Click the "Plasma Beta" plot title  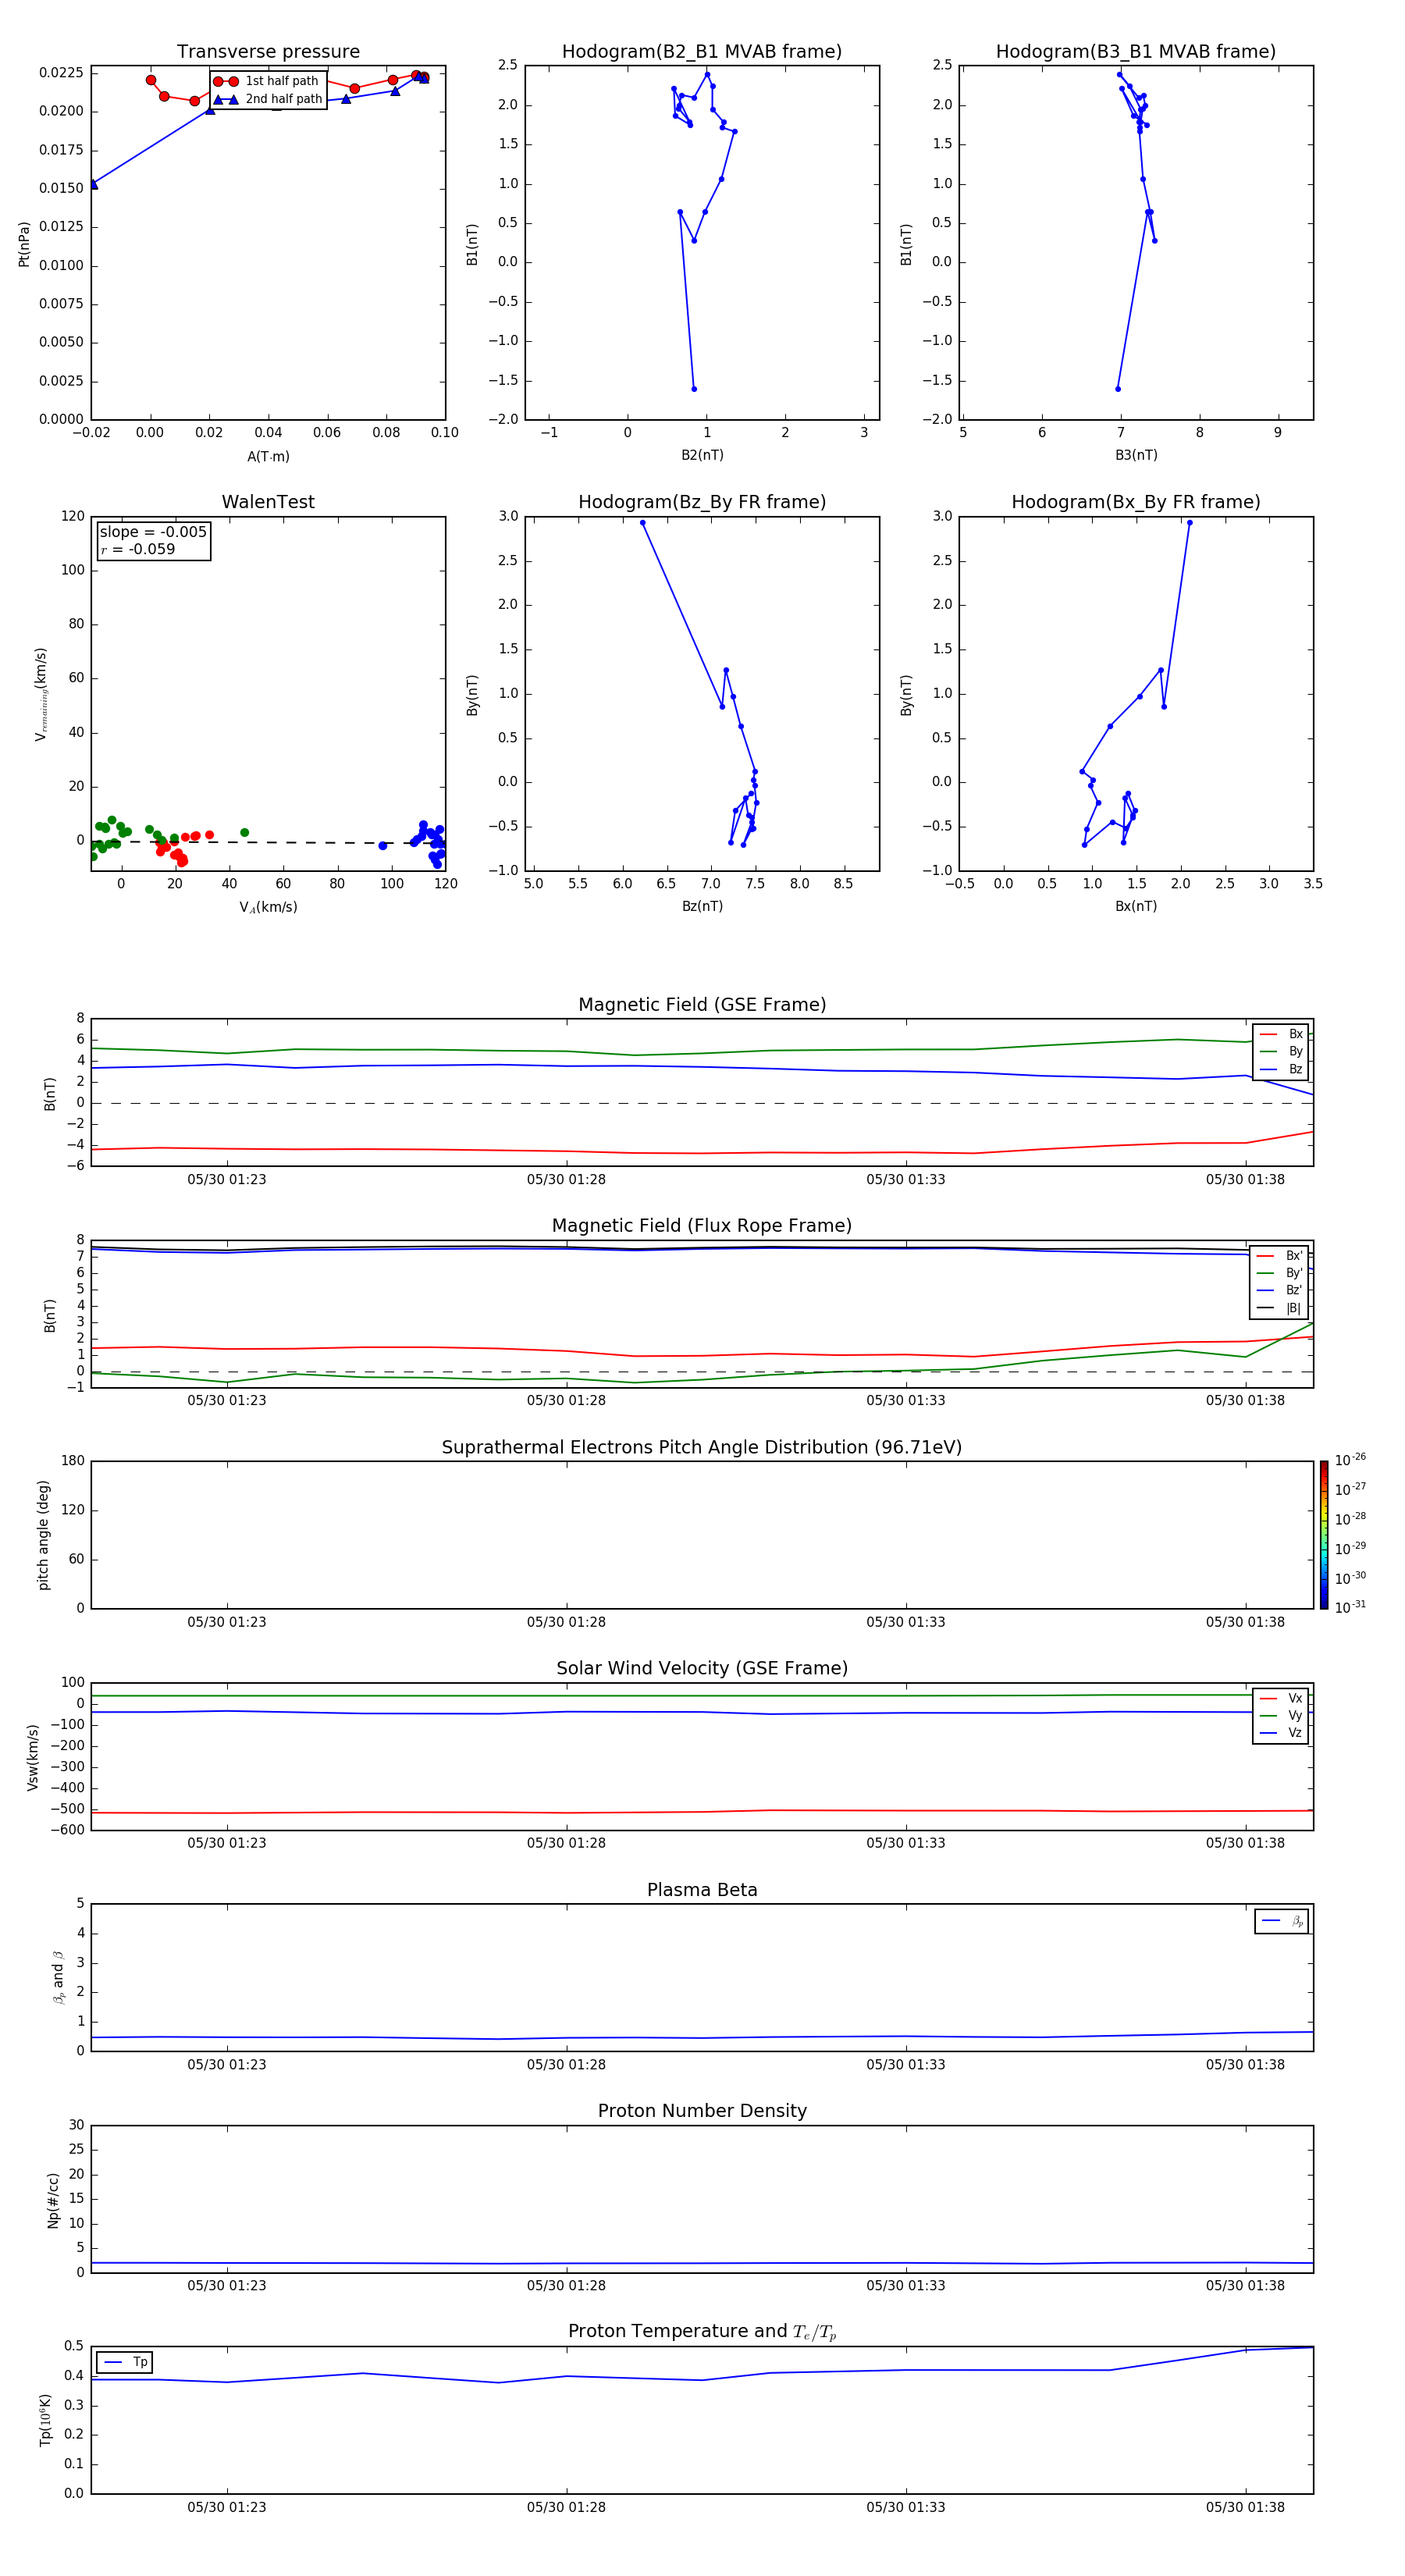(x=701, y=1890)
